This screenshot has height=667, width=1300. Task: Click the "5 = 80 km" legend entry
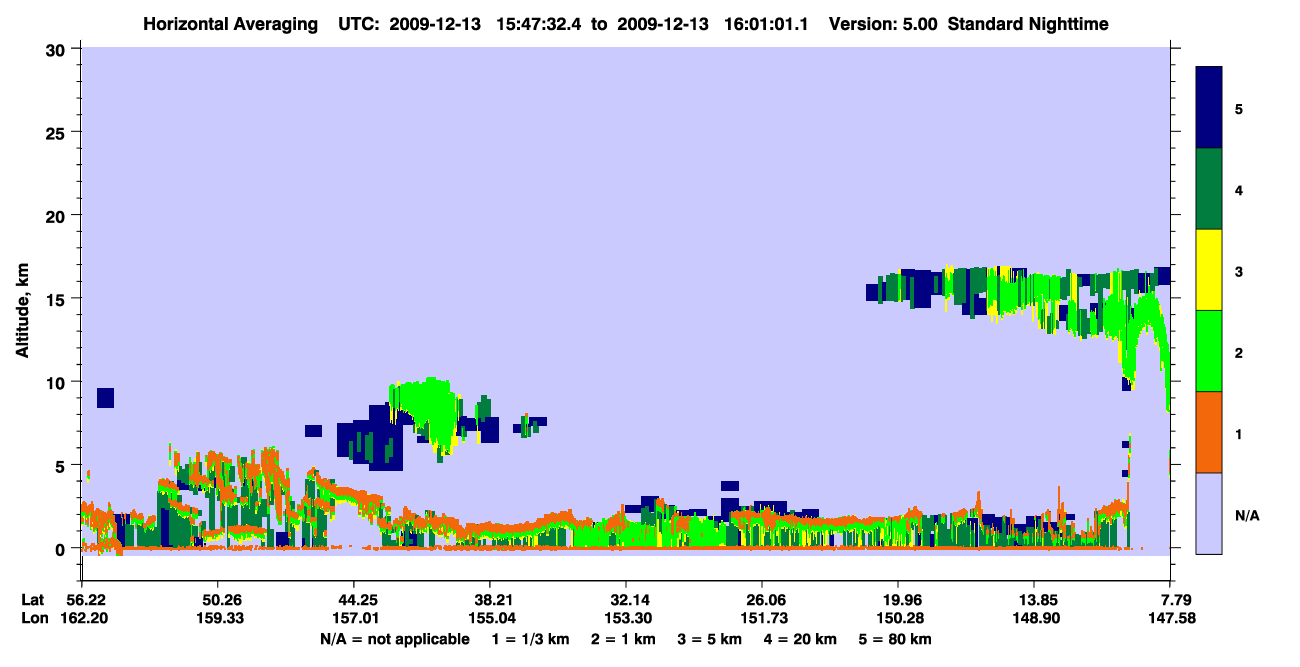897,638
